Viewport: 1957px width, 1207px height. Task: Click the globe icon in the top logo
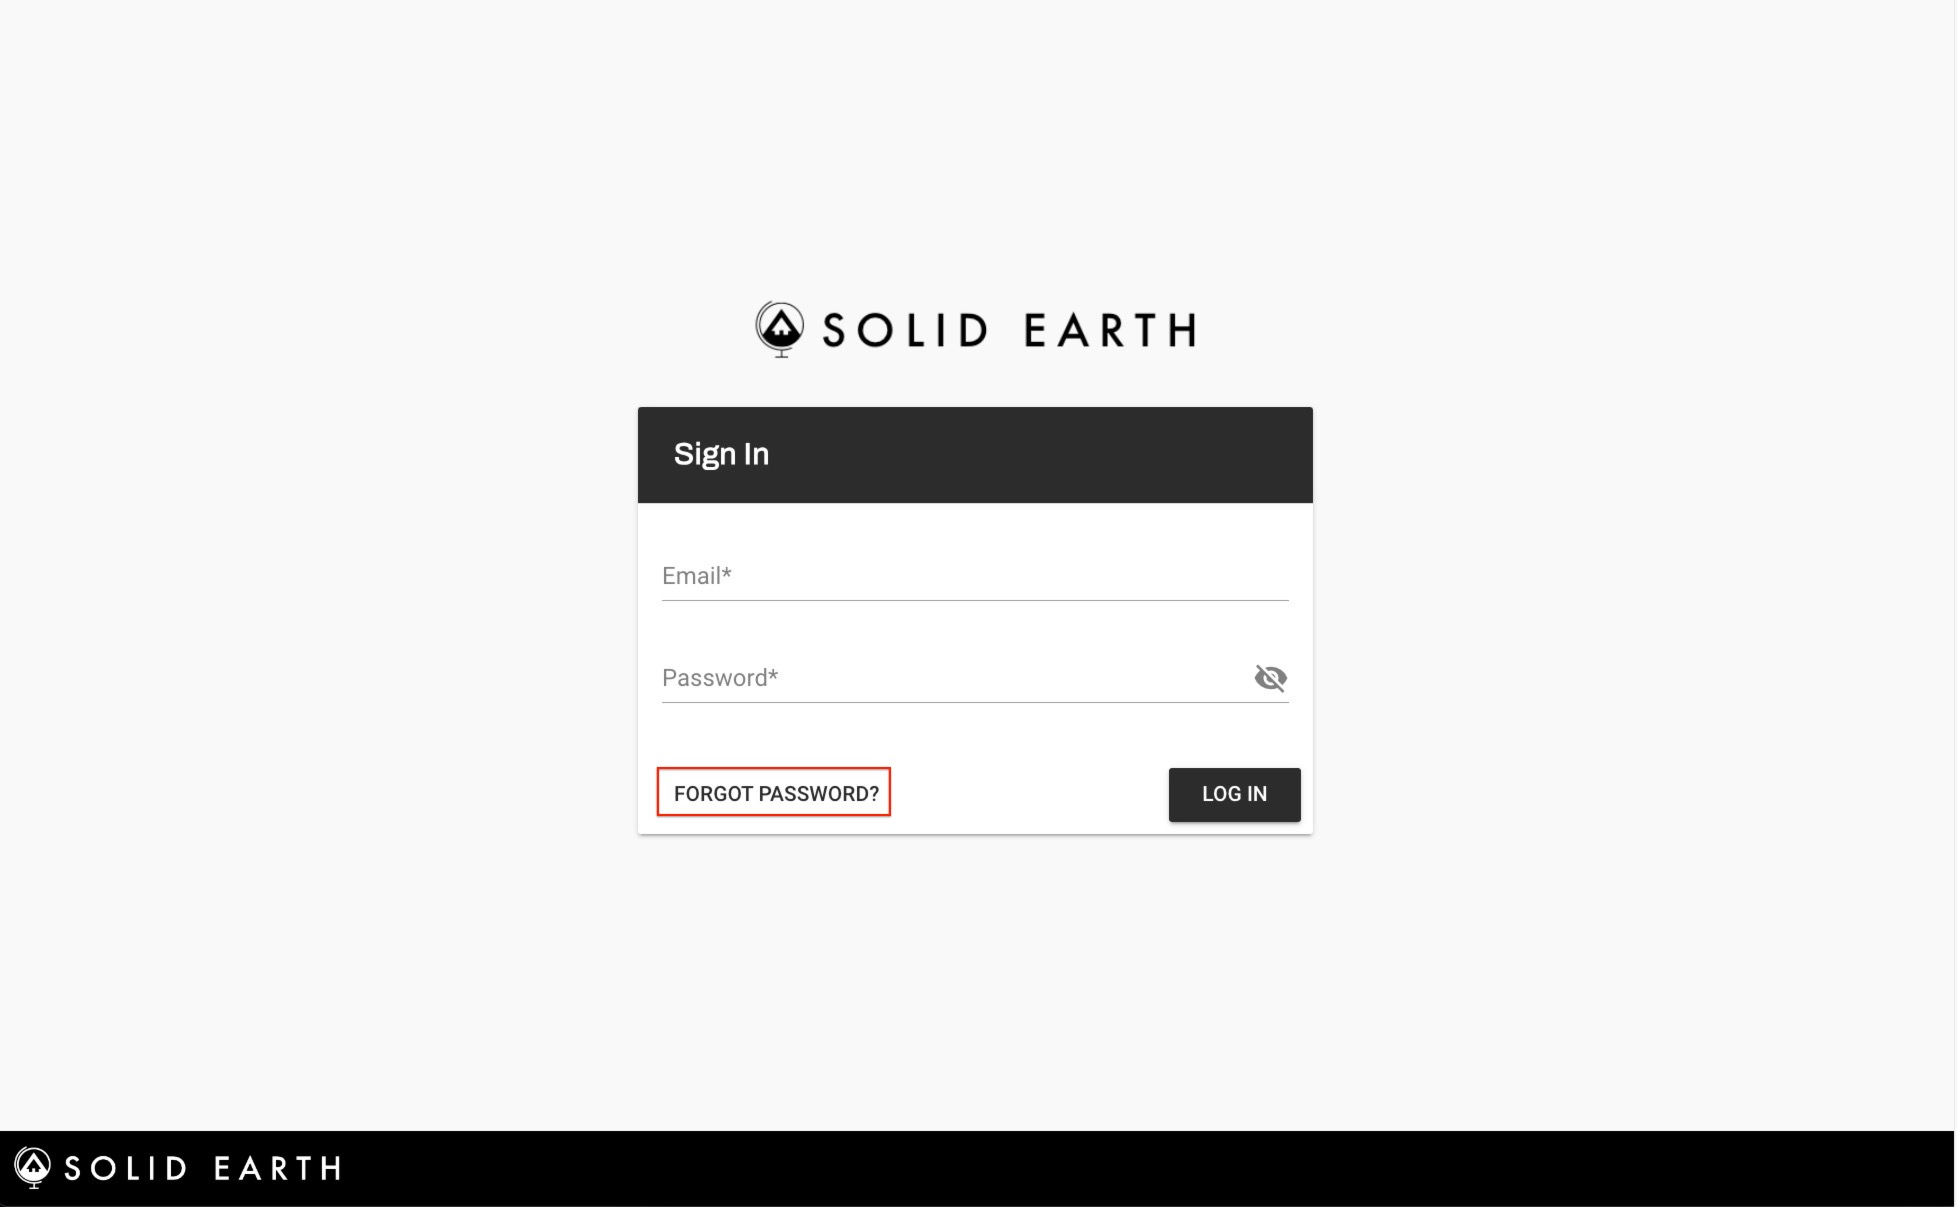(x=780, y=328)
